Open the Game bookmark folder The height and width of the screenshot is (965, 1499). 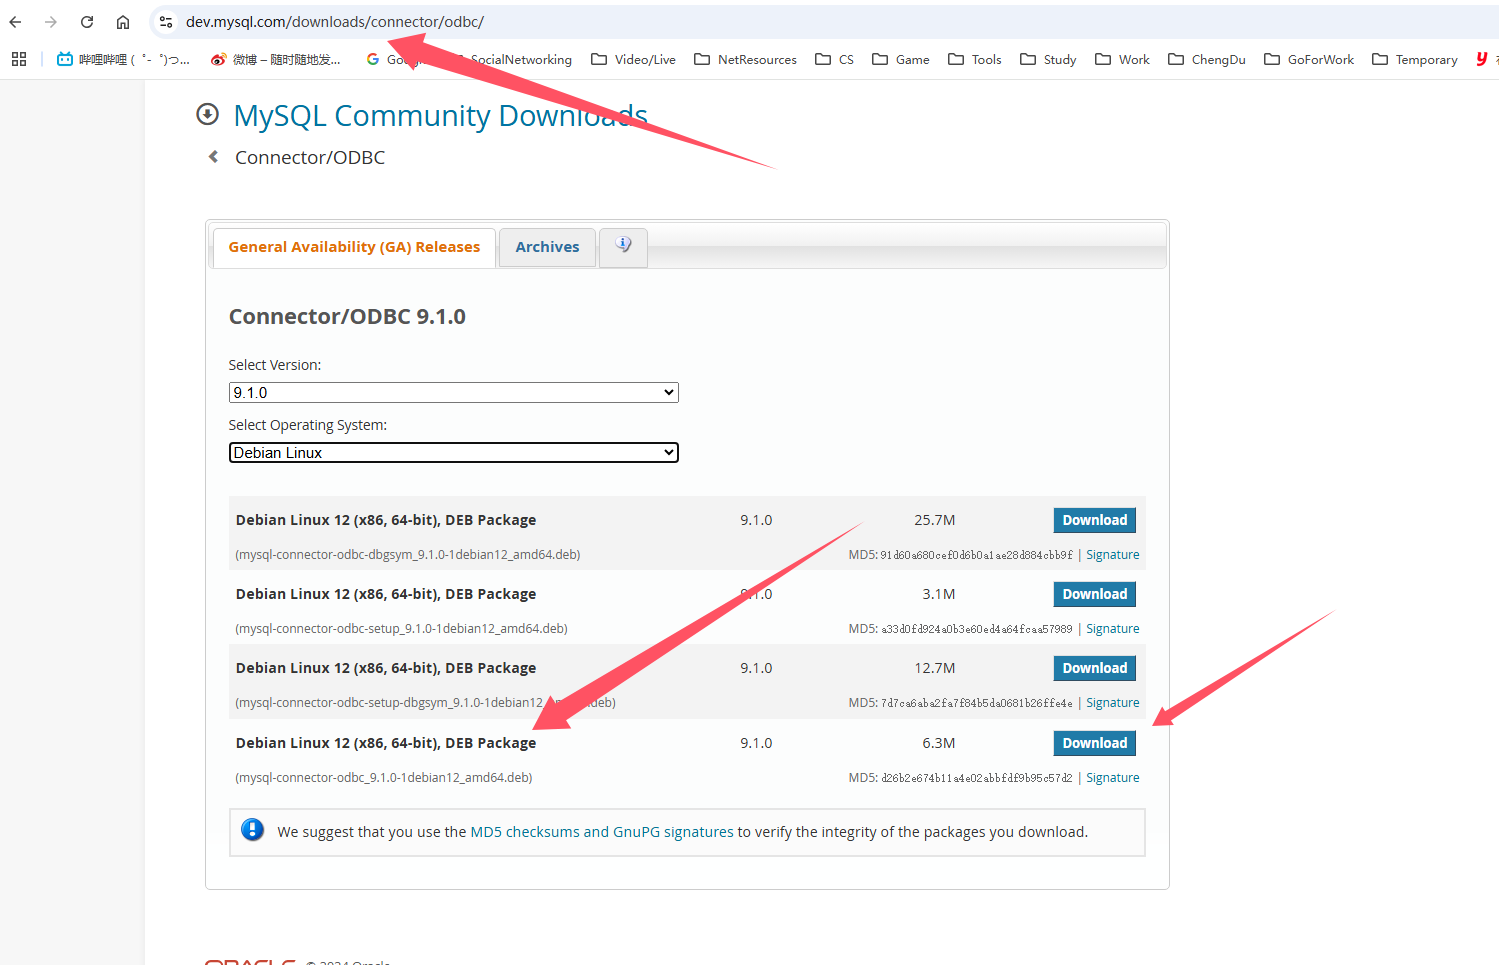pyautogui.click(x=901, y=59)
